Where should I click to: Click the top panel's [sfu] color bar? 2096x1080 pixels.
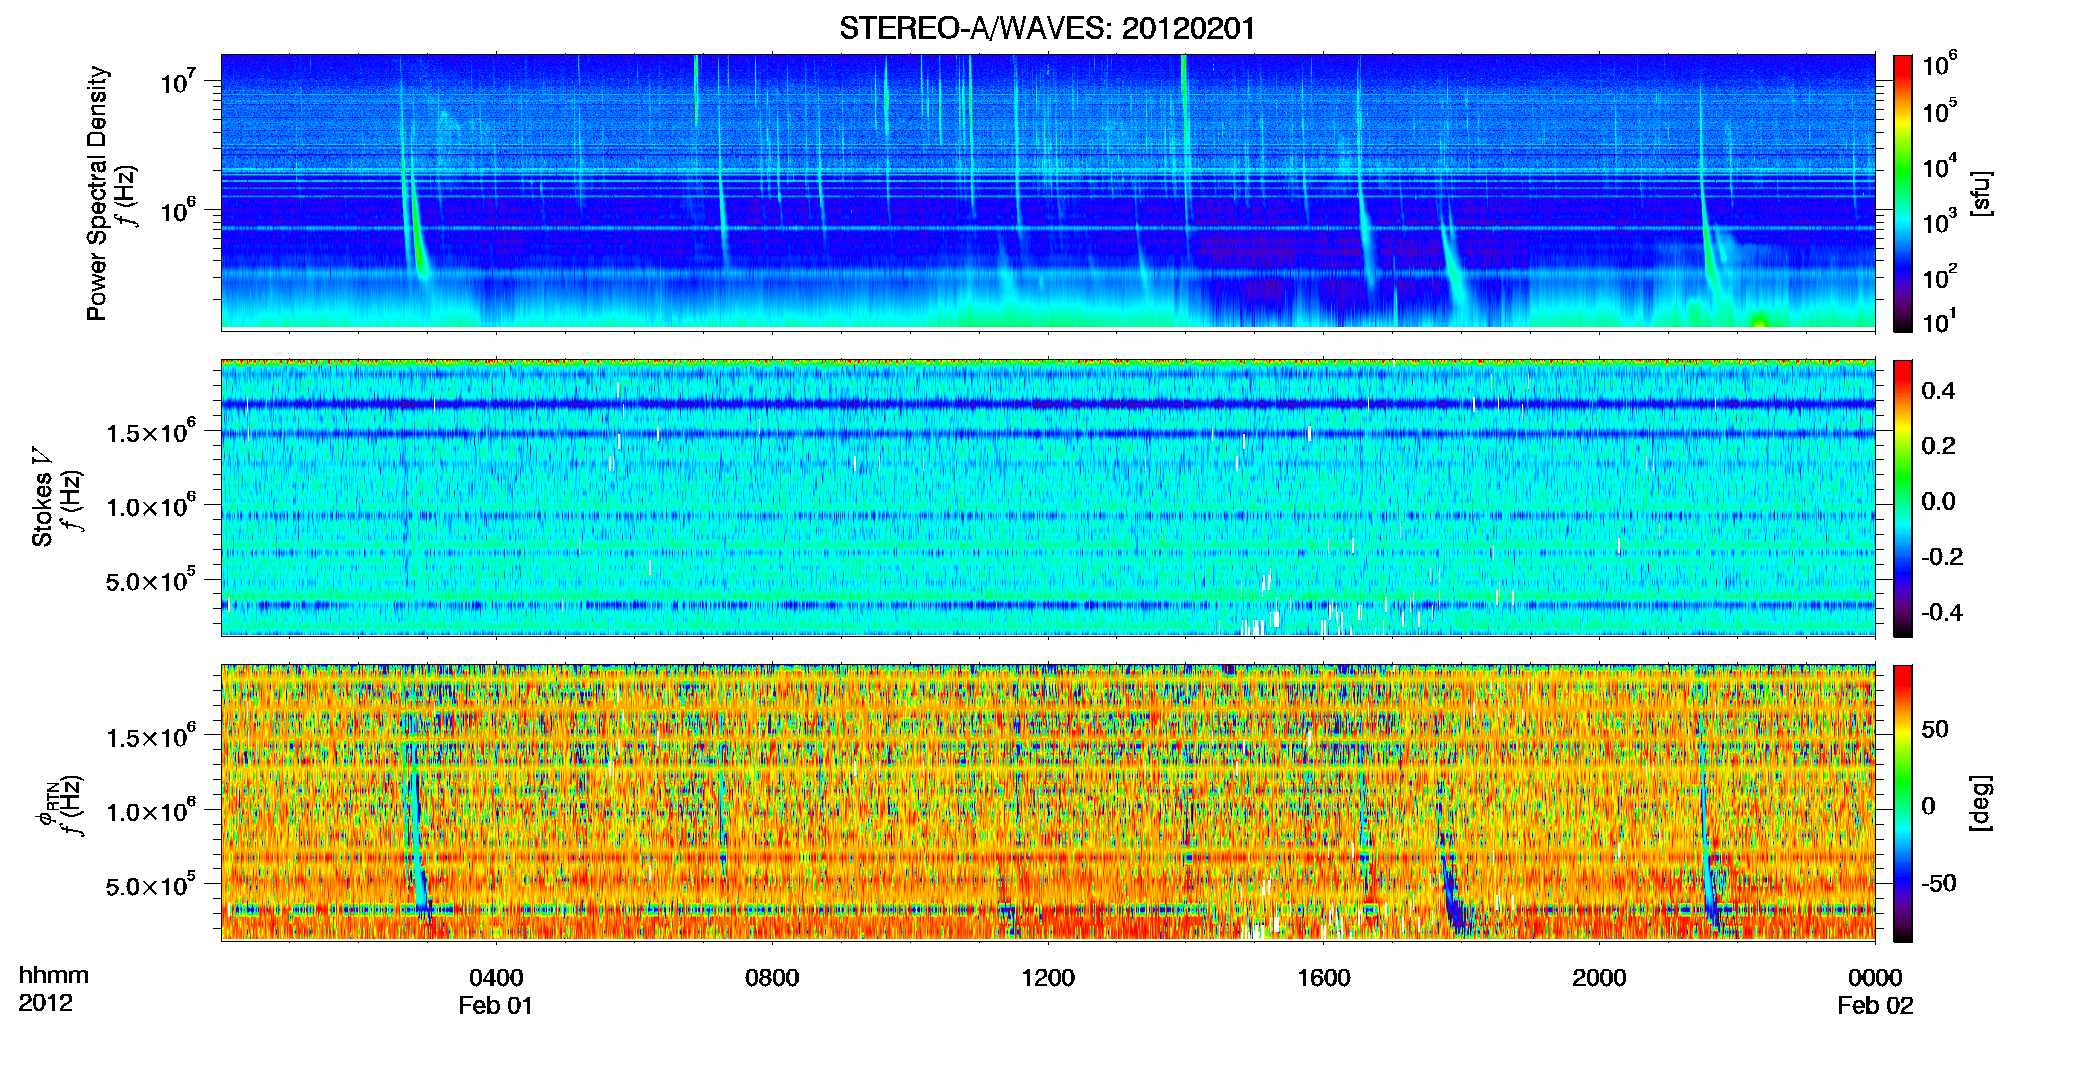tap(1903, 193)
